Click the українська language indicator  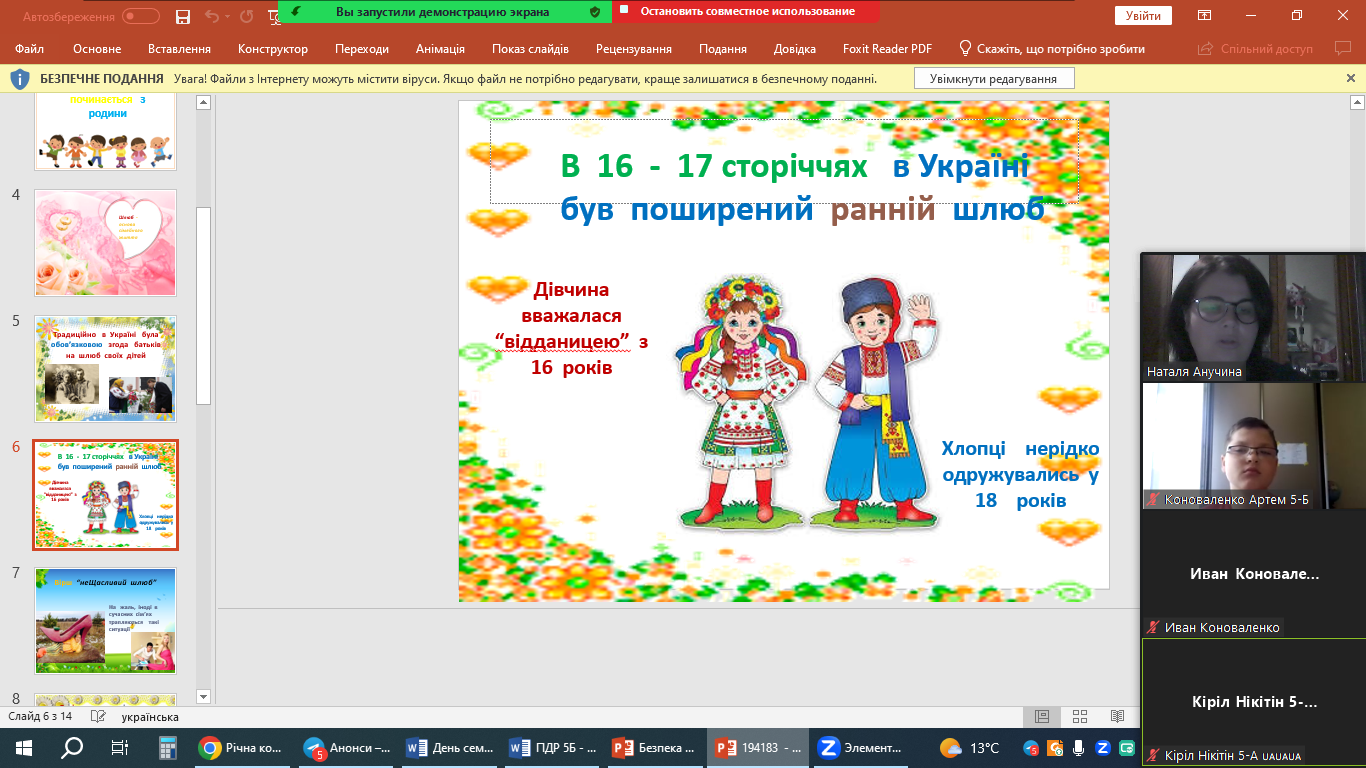150,716
